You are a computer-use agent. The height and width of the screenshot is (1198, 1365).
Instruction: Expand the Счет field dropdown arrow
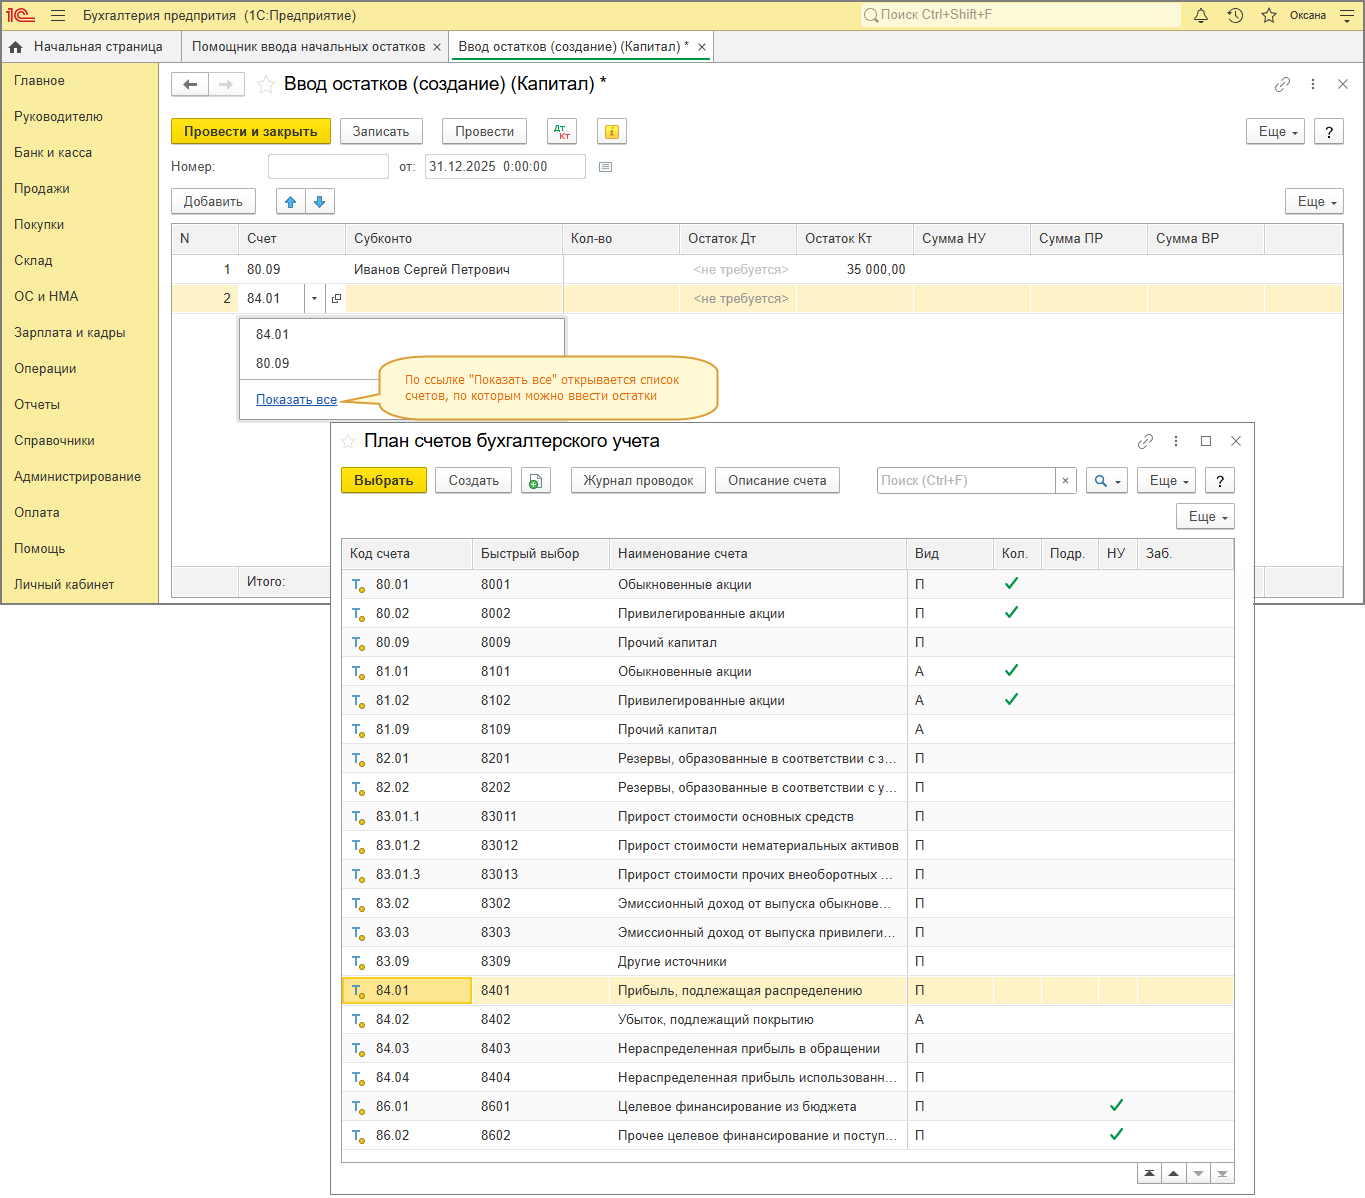[x=314, y=298]
